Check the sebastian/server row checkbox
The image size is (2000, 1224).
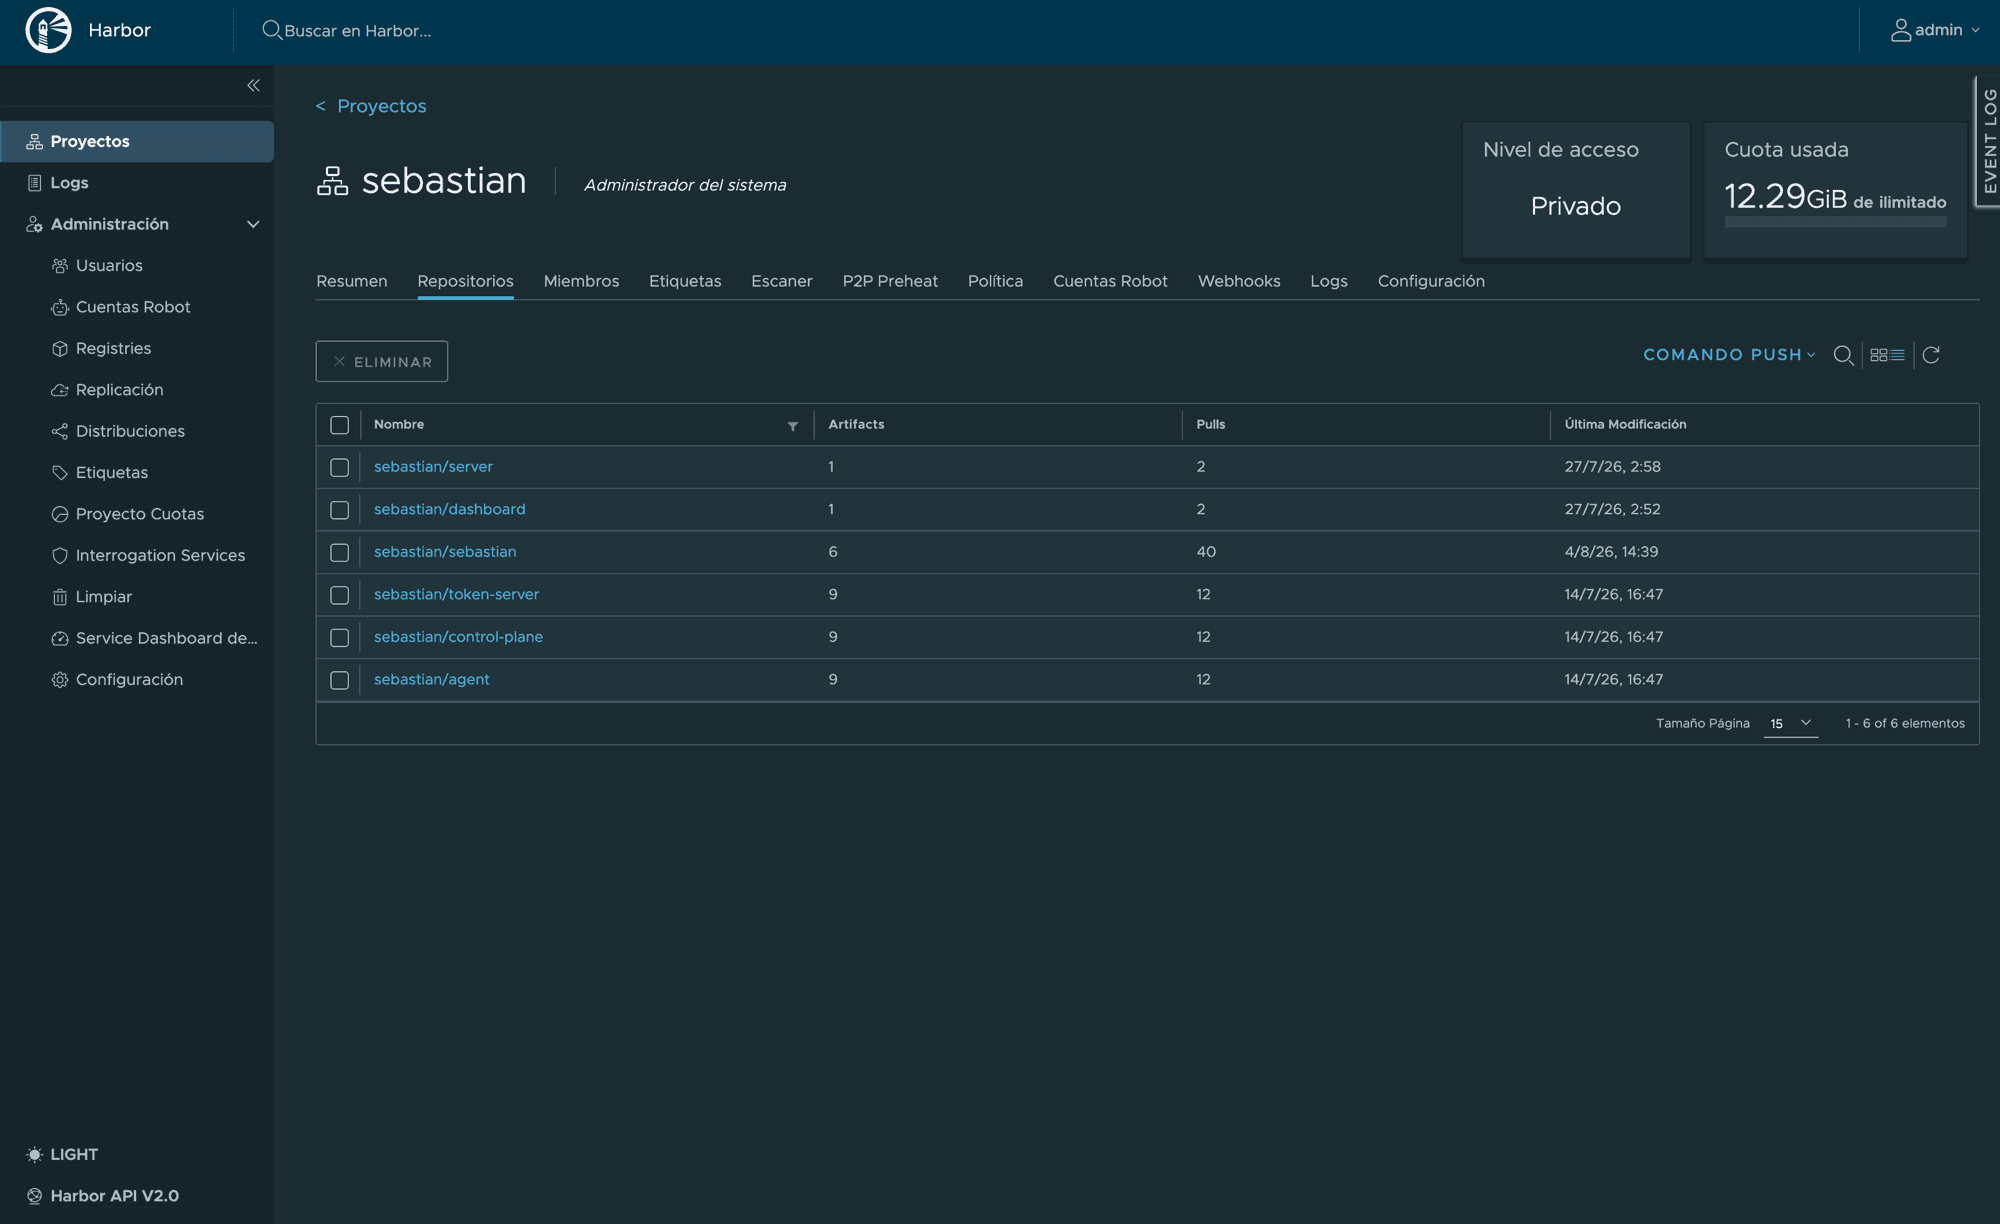[340, 468]
